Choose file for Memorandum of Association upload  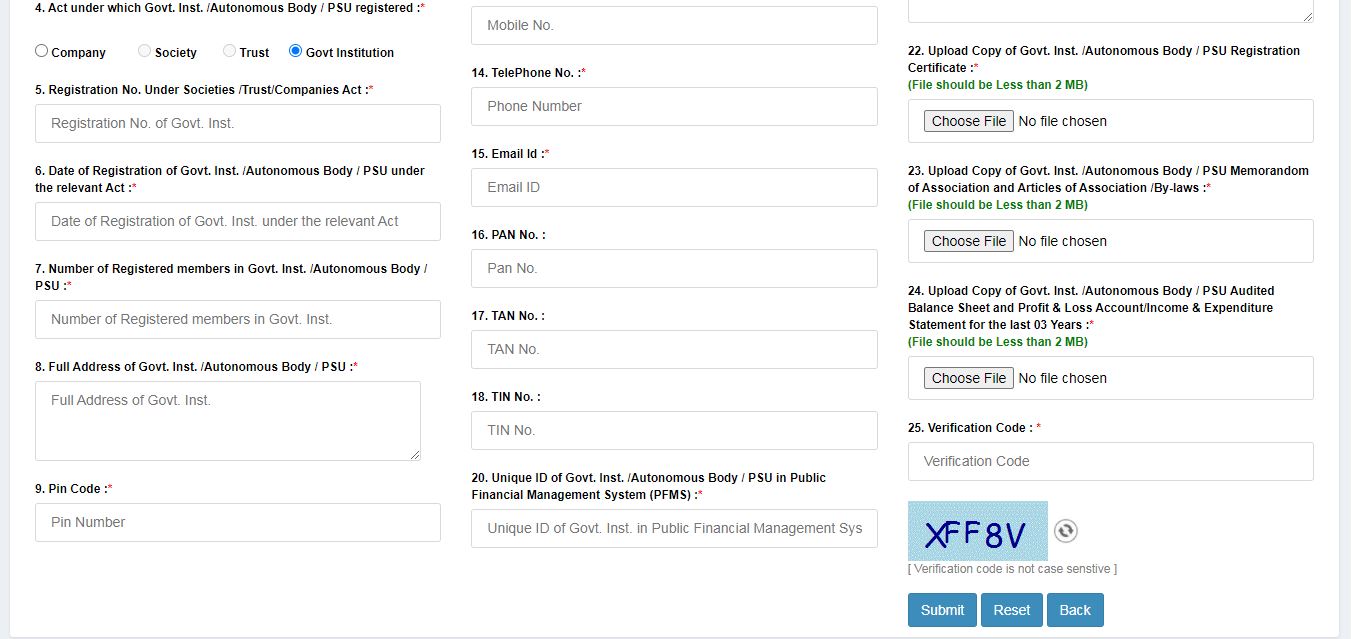968,241
